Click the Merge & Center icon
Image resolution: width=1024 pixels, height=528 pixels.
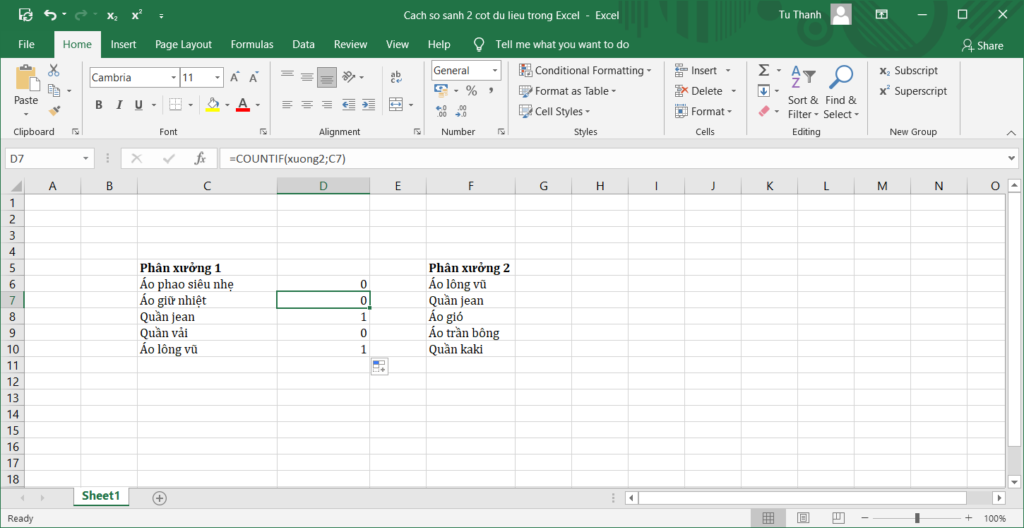click(x=395, y=104)
